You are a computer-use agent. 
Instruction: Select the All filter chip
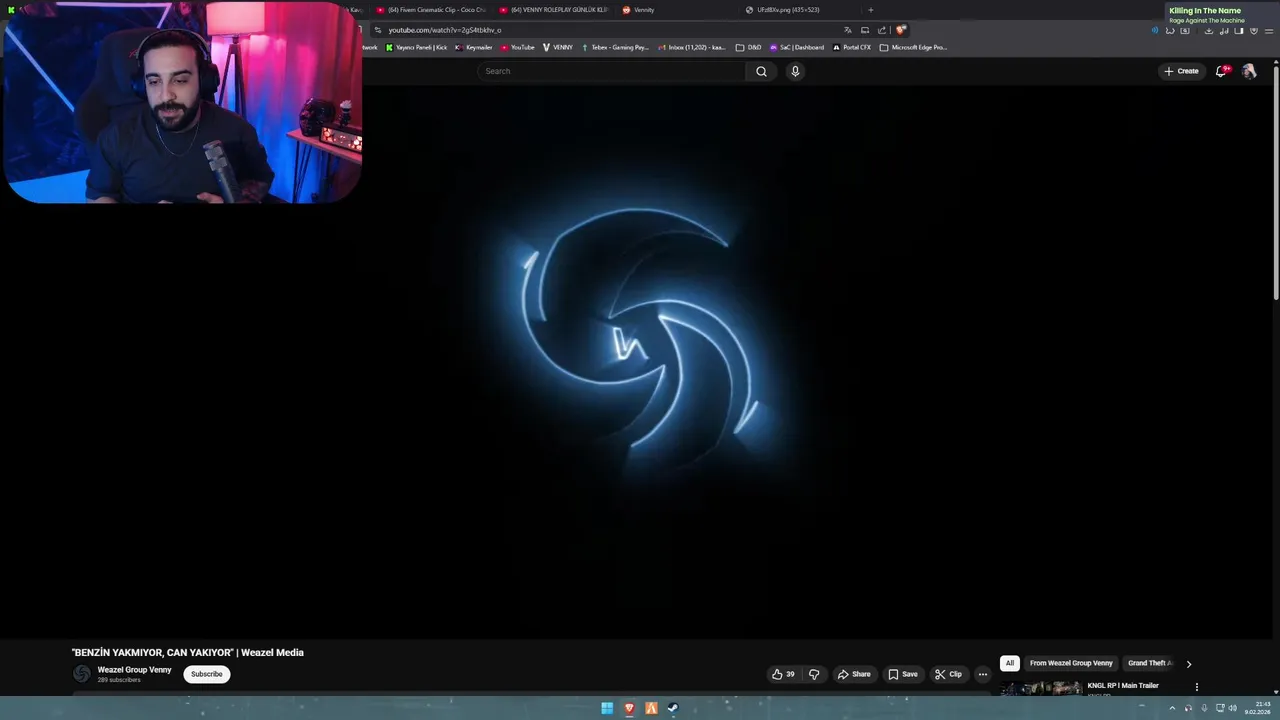(1010, 663)
